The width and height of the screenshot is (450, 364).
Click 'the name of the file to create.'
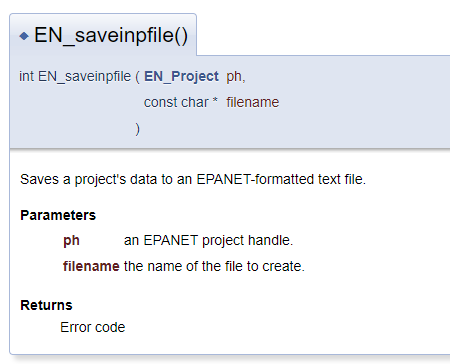214,266
